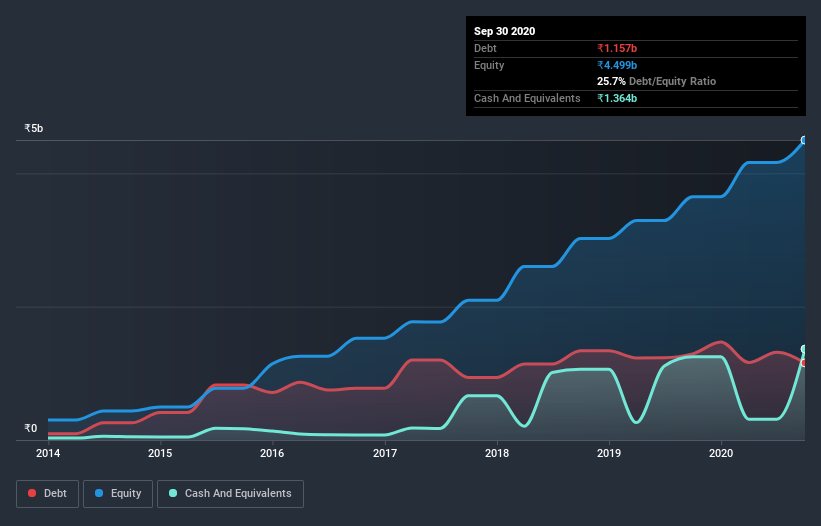This screenshot has width=821, height=526.
Task: Click the 2016 x-axis label
Action: pyautogui.click(x=272, y=453)
